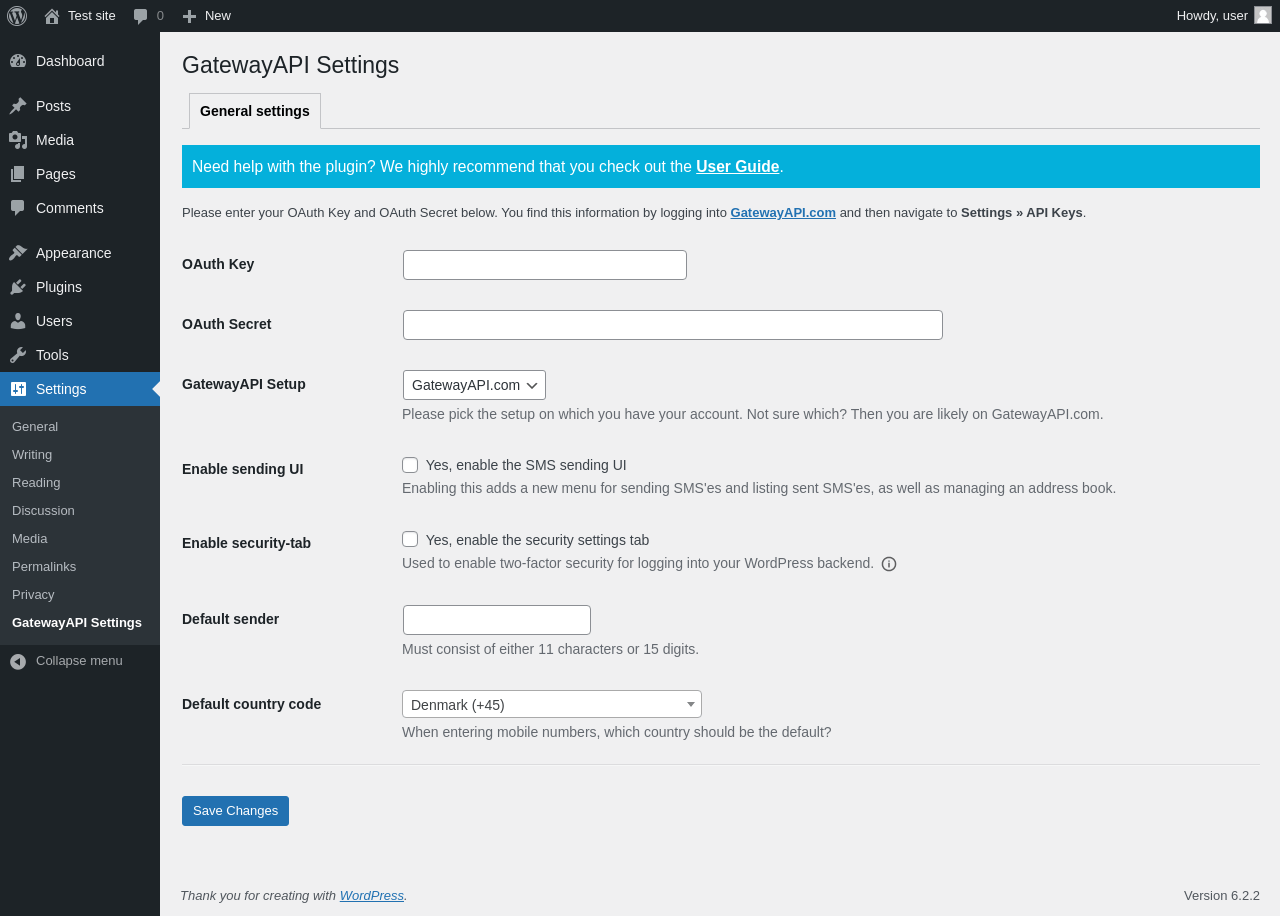This screenshot has height=916, width=1280.
Task: Click the Appearance paintbrush icon
Action: (x=18, y=253)
